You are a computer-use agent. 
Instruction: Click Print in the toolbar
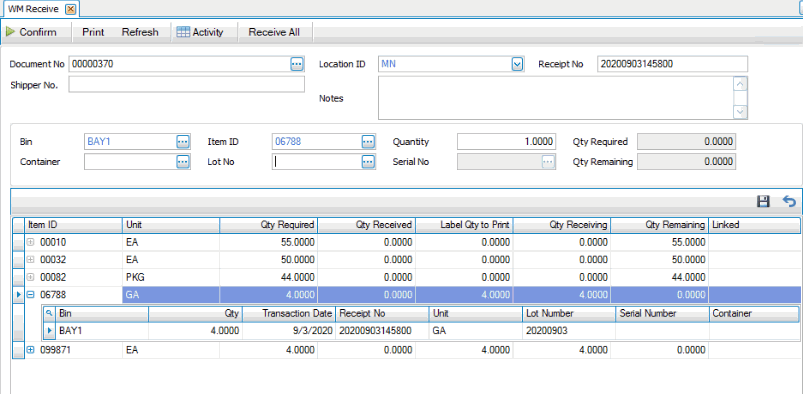(93, 32)
